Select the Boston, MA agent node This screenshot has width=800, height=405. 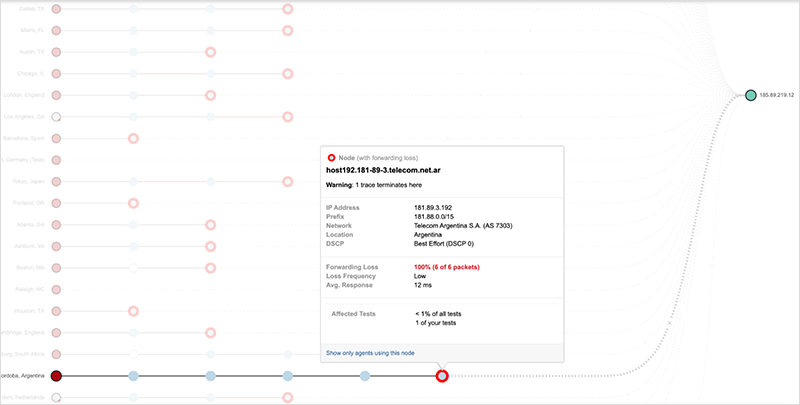pos(57,268)
